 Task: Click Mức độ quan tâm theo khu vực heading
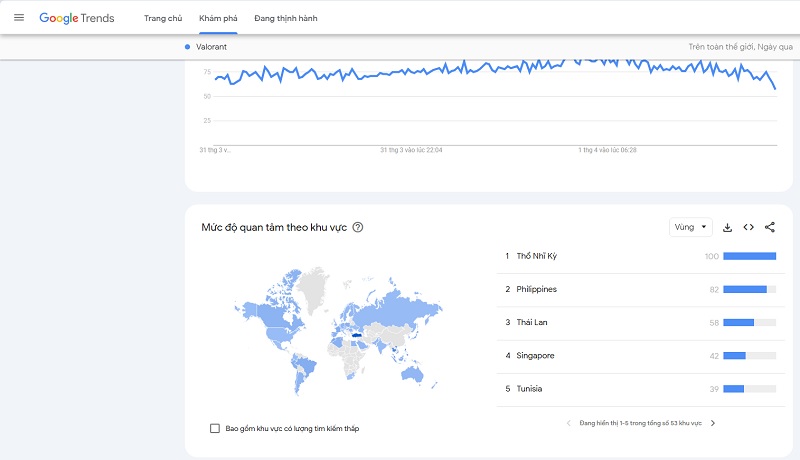(x=274, y=227)
